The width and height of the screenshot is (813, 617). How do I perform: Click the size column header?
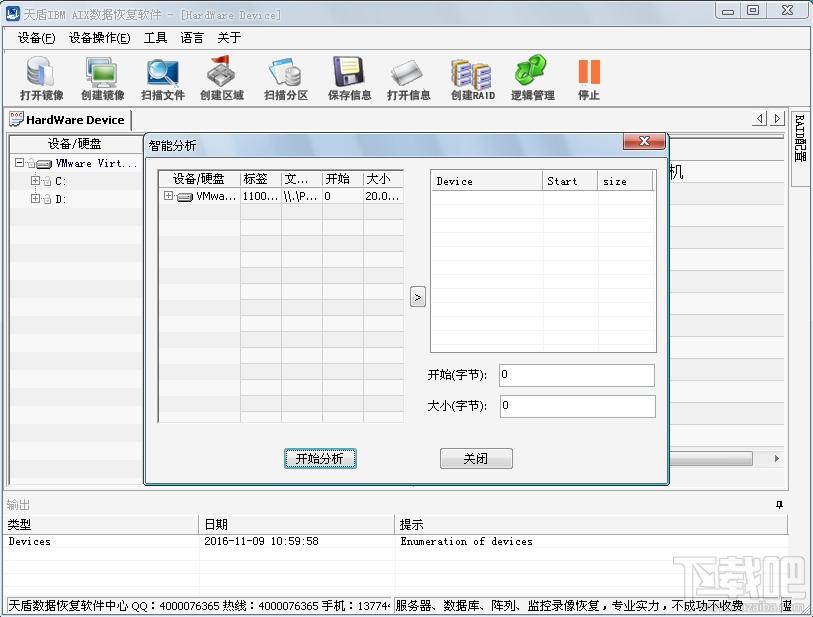(625, 181)
